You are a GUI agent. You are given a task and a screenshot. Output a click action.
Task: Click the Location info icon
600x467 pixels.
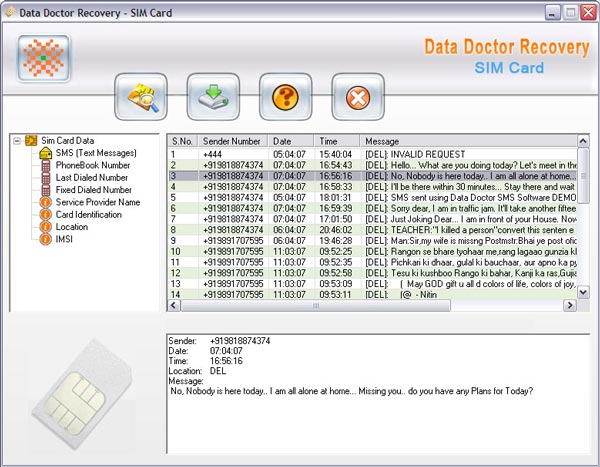click(x=46, y=227)
